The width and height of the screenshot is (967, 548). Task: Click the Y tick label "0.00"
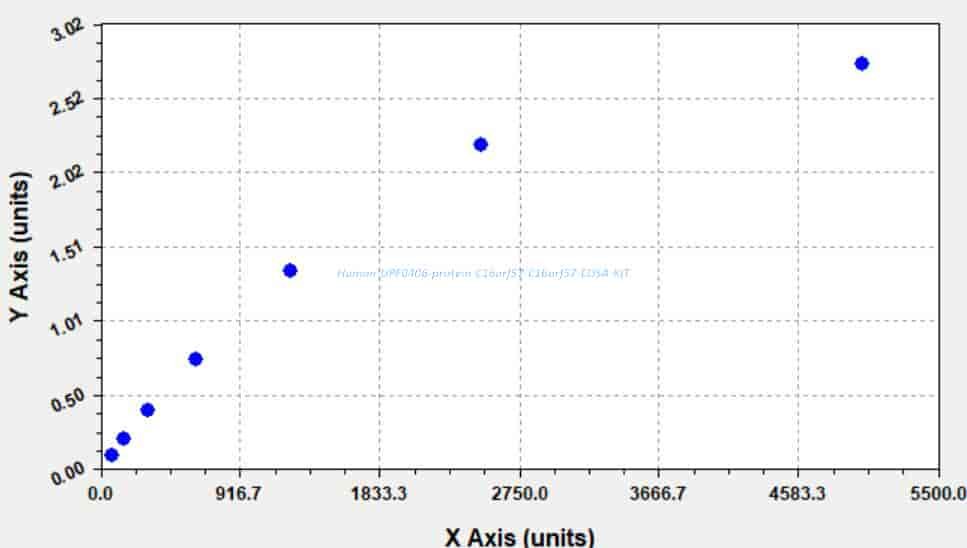[x=67, y=473]
